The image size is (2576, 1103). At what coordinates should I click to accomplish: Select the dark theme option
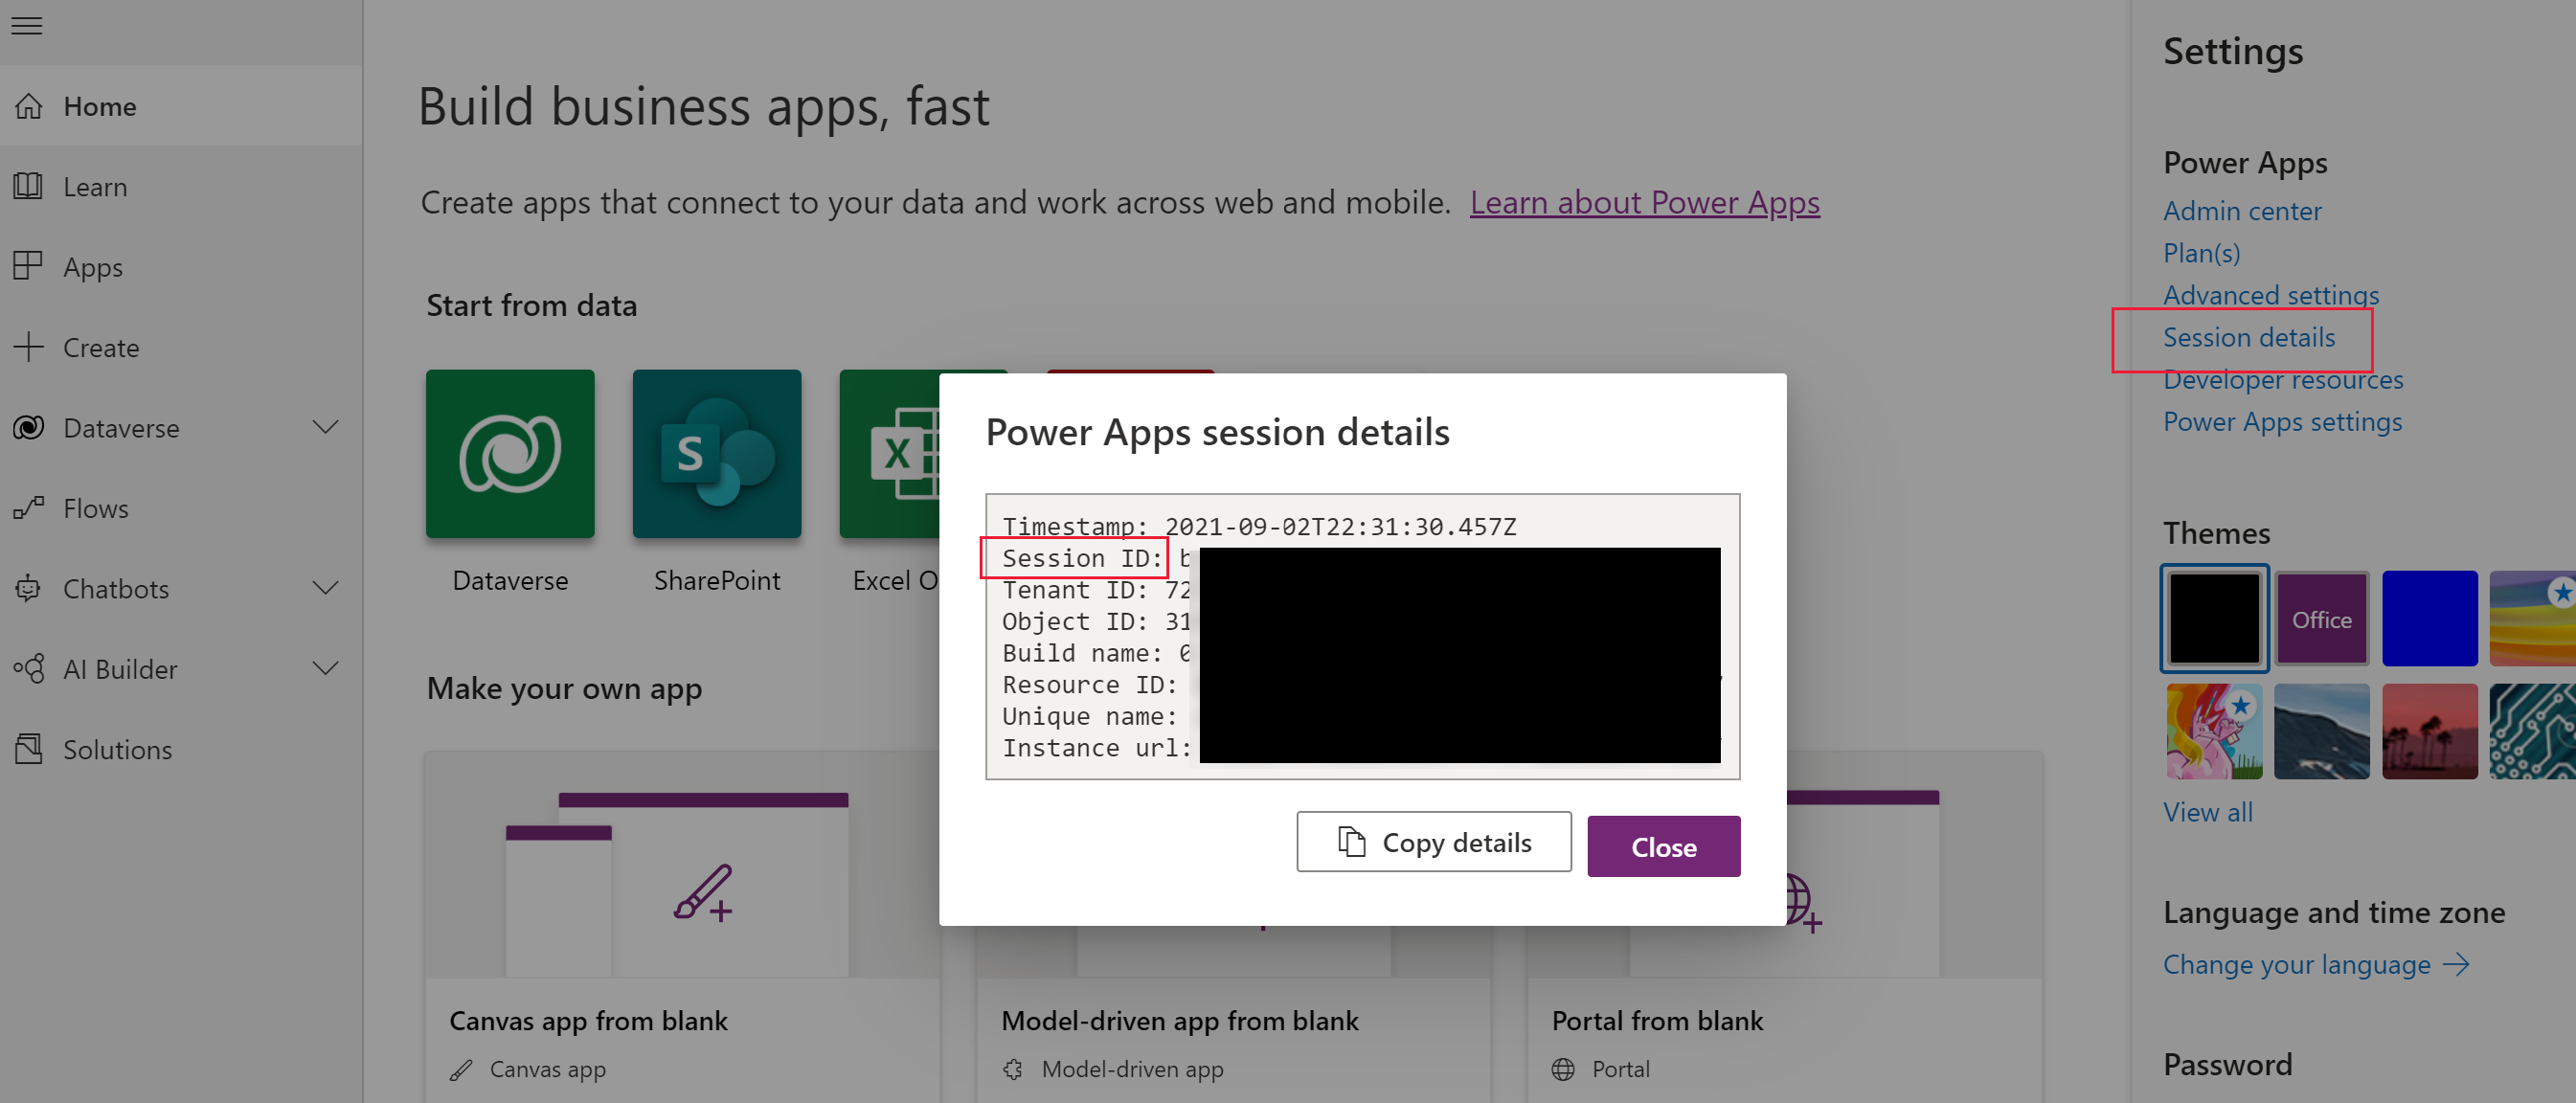pos(2215,619)
